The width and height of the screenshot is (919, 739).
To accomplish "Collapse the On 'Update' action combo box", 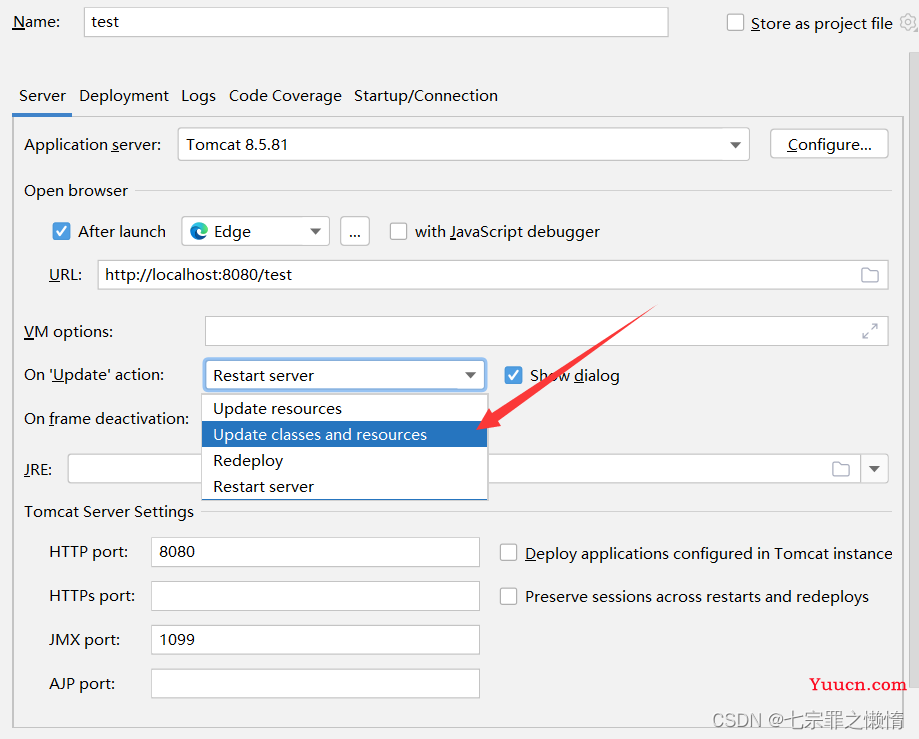I will tap(345, 375).
